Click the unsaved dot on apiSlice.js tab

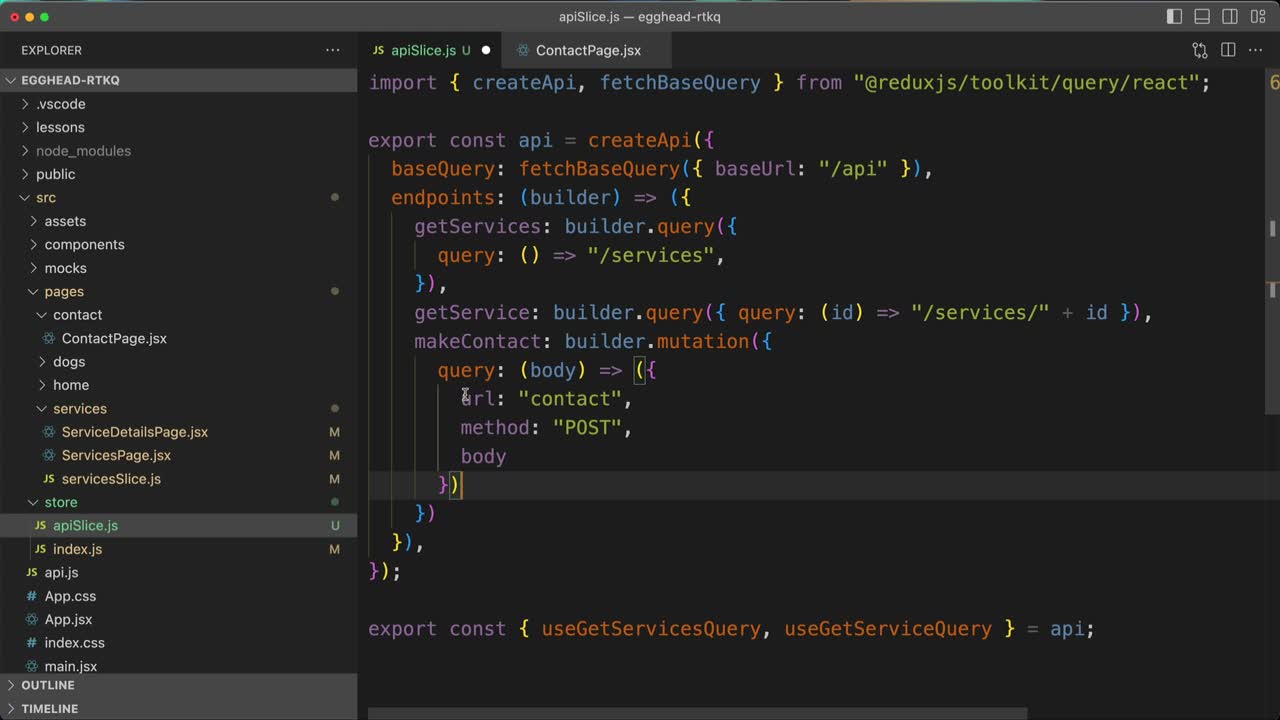point(486,50)
